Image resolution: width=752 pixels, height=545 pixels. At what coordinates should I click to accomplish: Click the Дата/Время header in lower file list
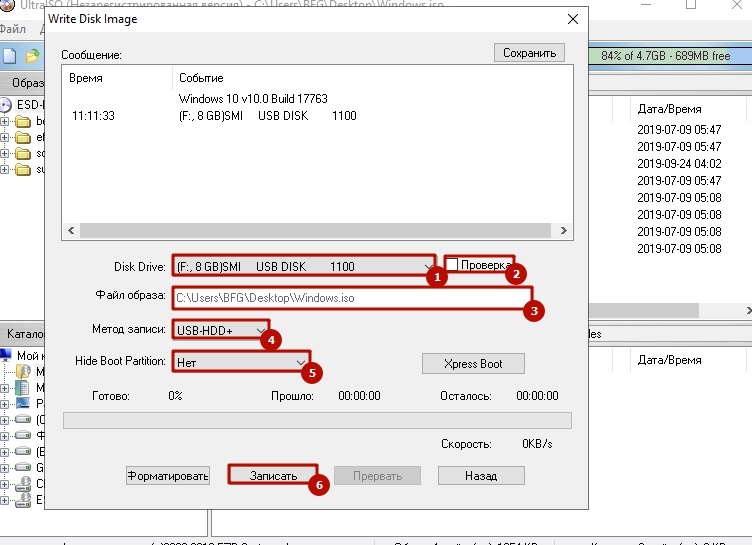pyautogui.click(x=669, y=360)
